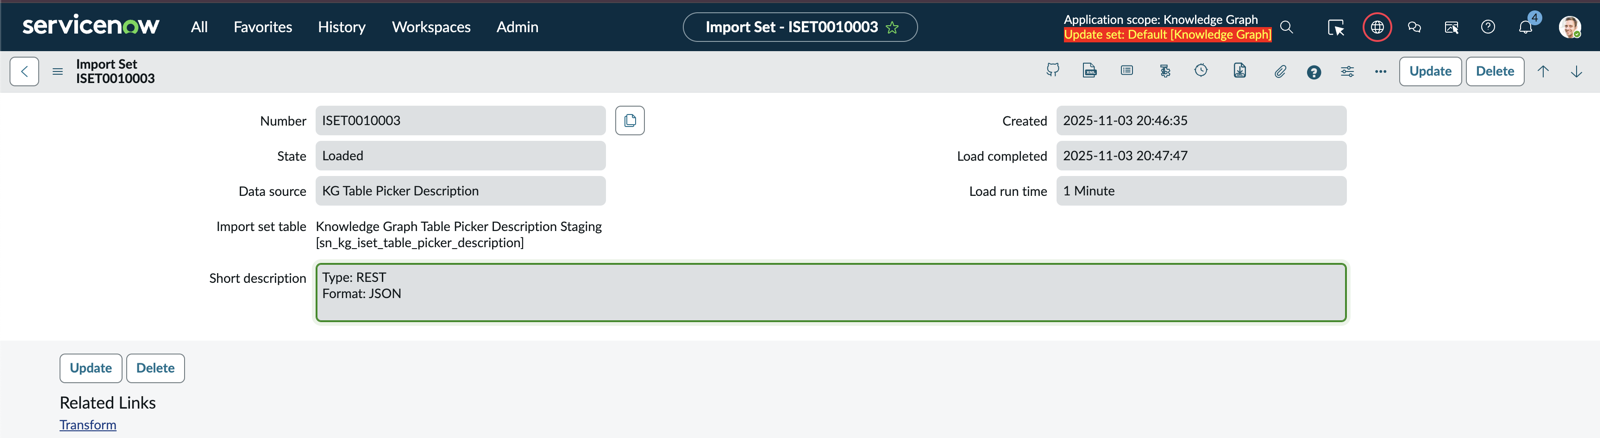Toggle the favorite star for ISET0010003
This screenshot has width=1600, height=438.
[892, 28]
